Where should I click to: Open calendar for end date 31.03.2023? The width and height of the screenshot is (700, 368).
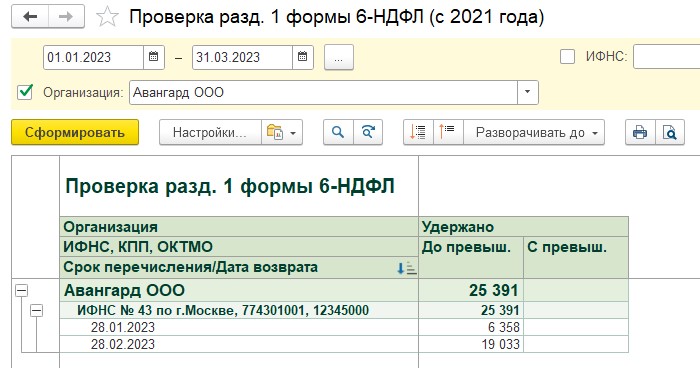tap(303, 57)
